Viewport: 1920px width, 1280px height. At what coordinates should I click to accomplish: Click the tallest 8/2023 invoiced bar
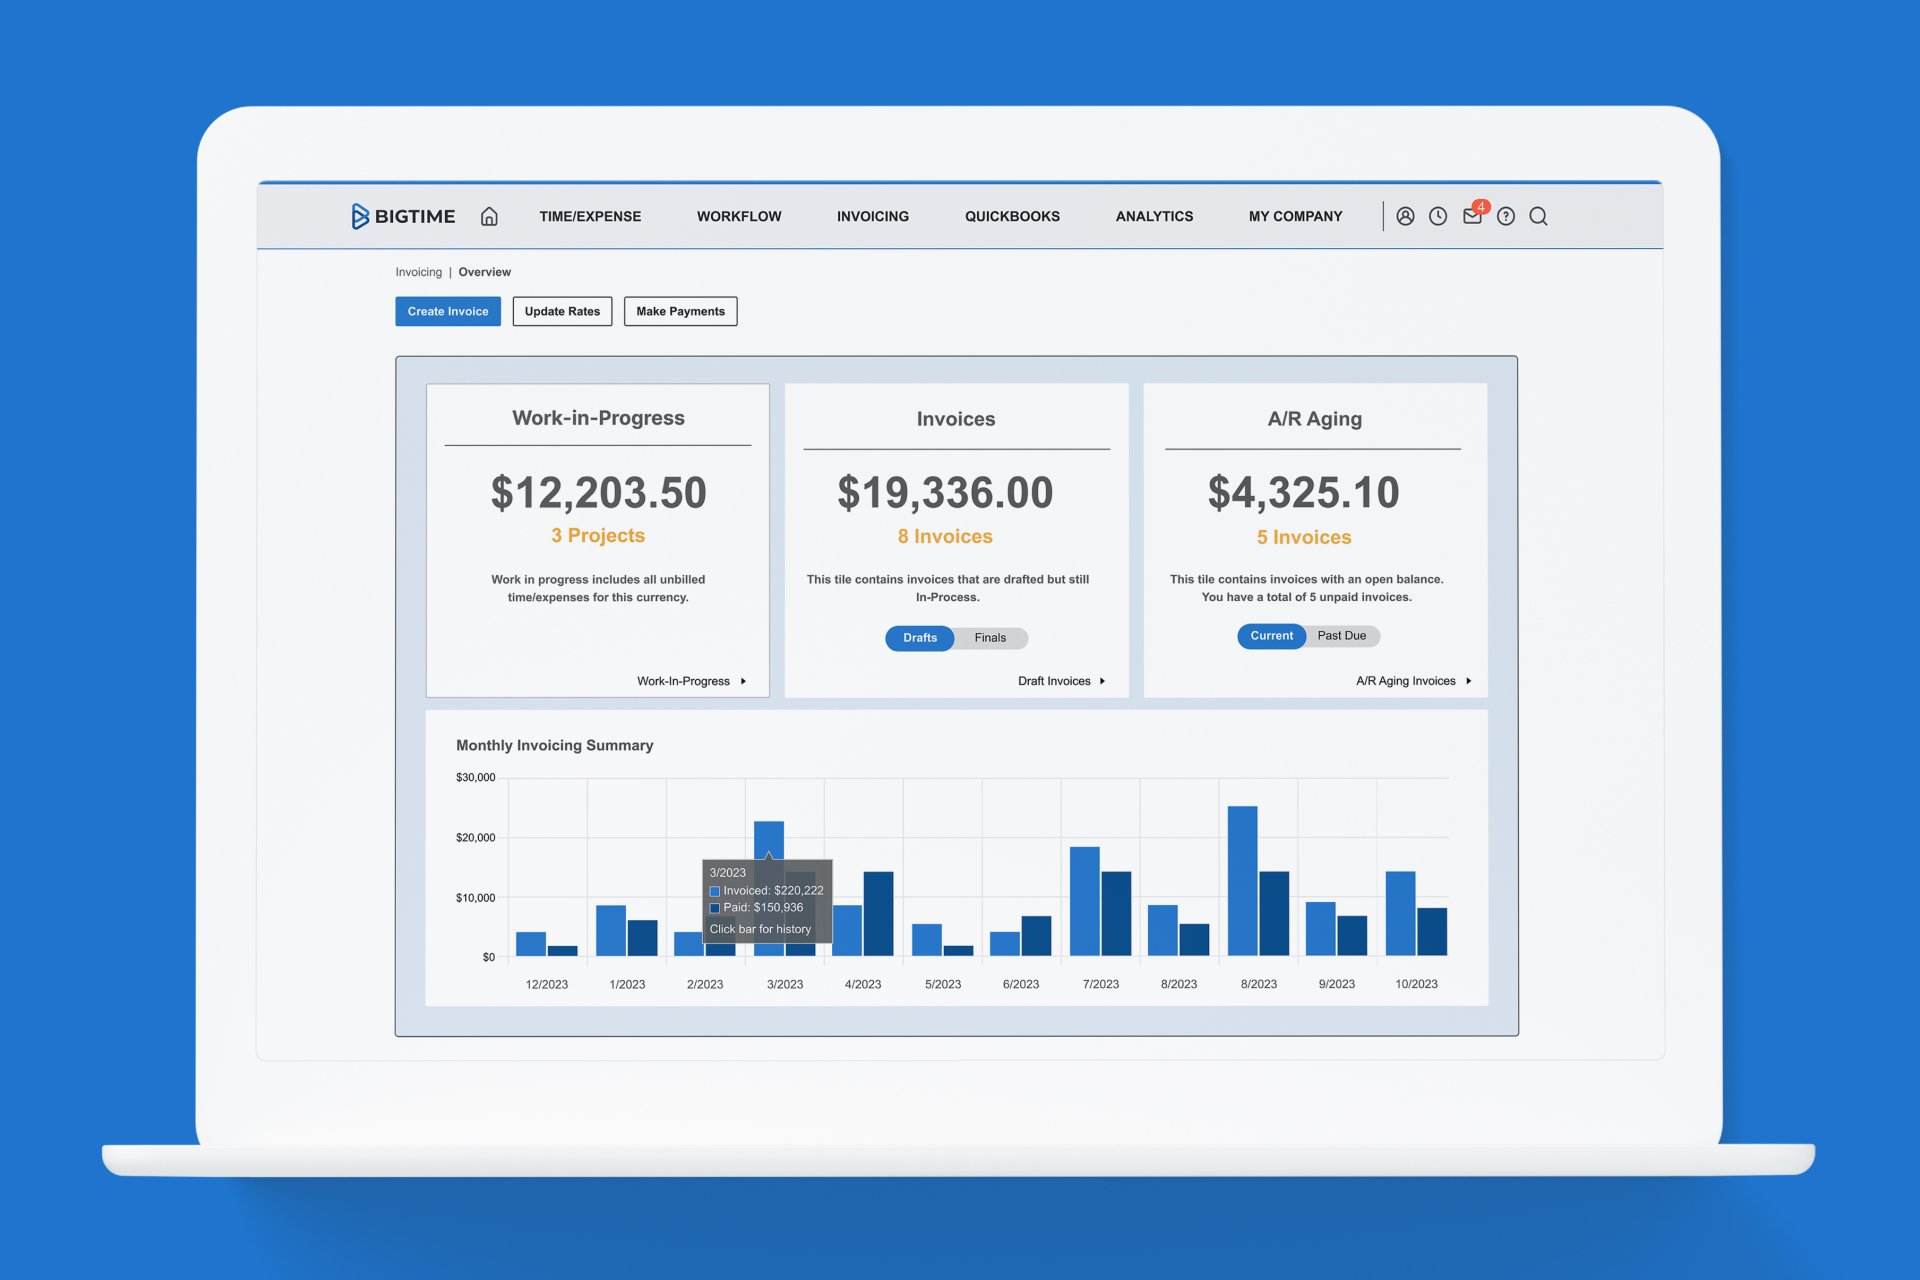pos(1242,880)
